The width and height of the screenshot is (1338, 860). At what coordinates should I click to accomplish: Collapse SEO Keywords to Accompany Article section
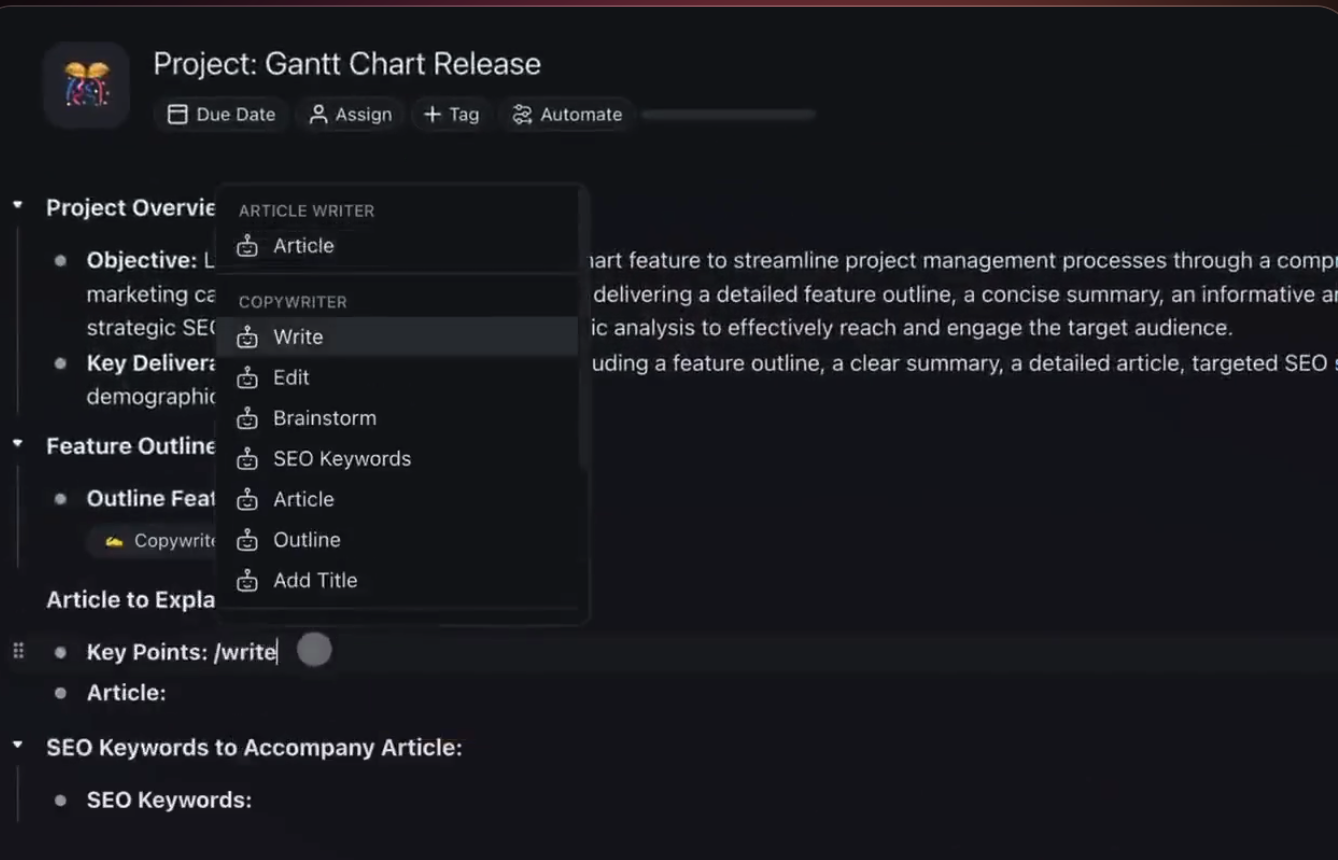pyautogui.click(x=18, y=746)
